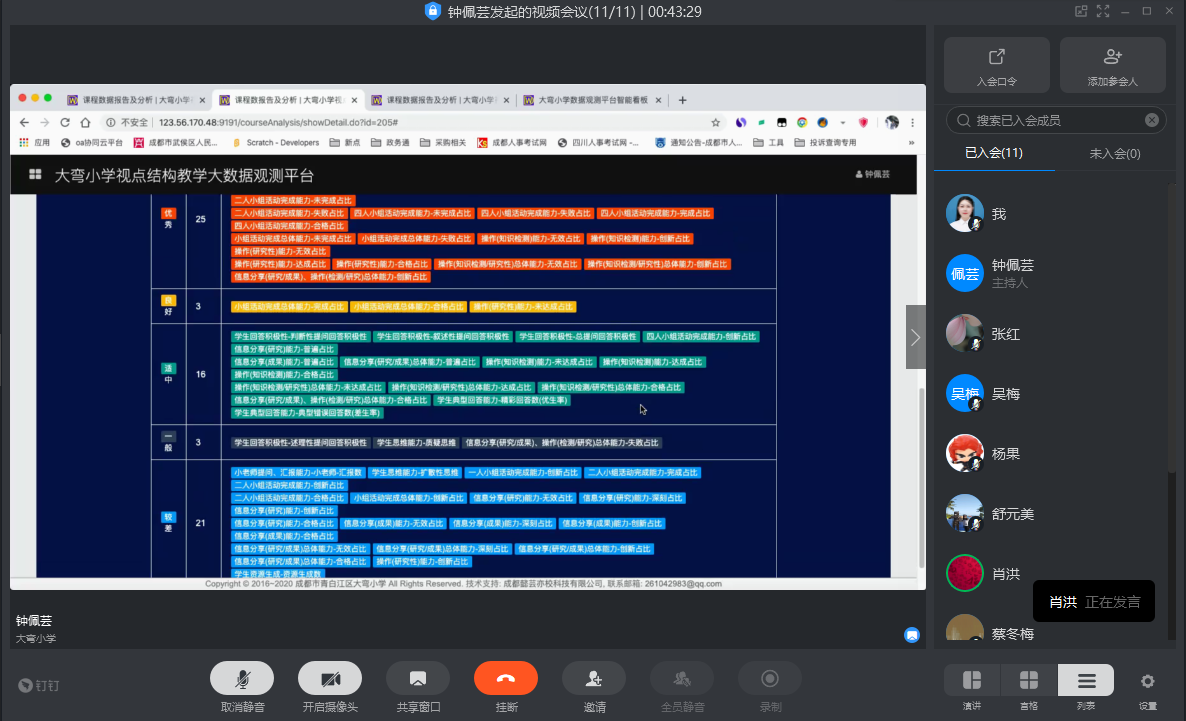Viewport: 1186px width, 721px height.
Task: Click the 适中 green rating label
Action: coord(168,374)
